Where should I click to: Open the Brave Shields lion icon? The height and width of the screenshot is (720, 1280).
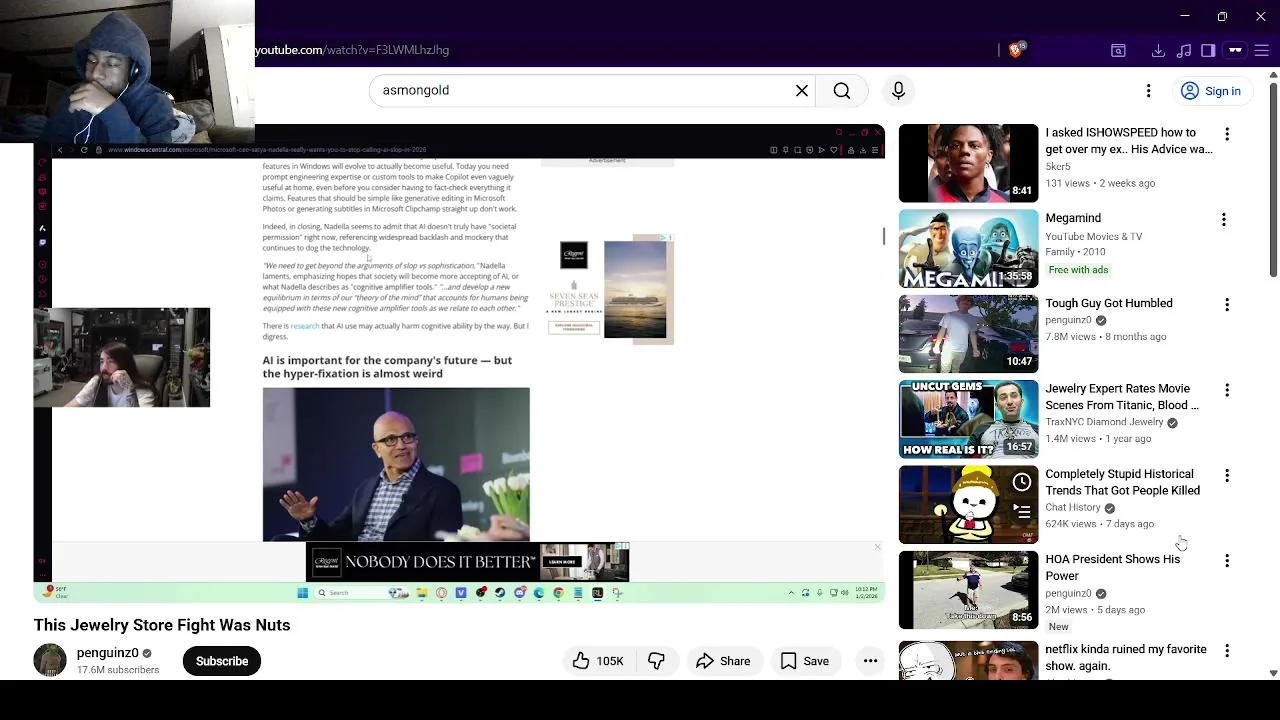(1016, 50)
